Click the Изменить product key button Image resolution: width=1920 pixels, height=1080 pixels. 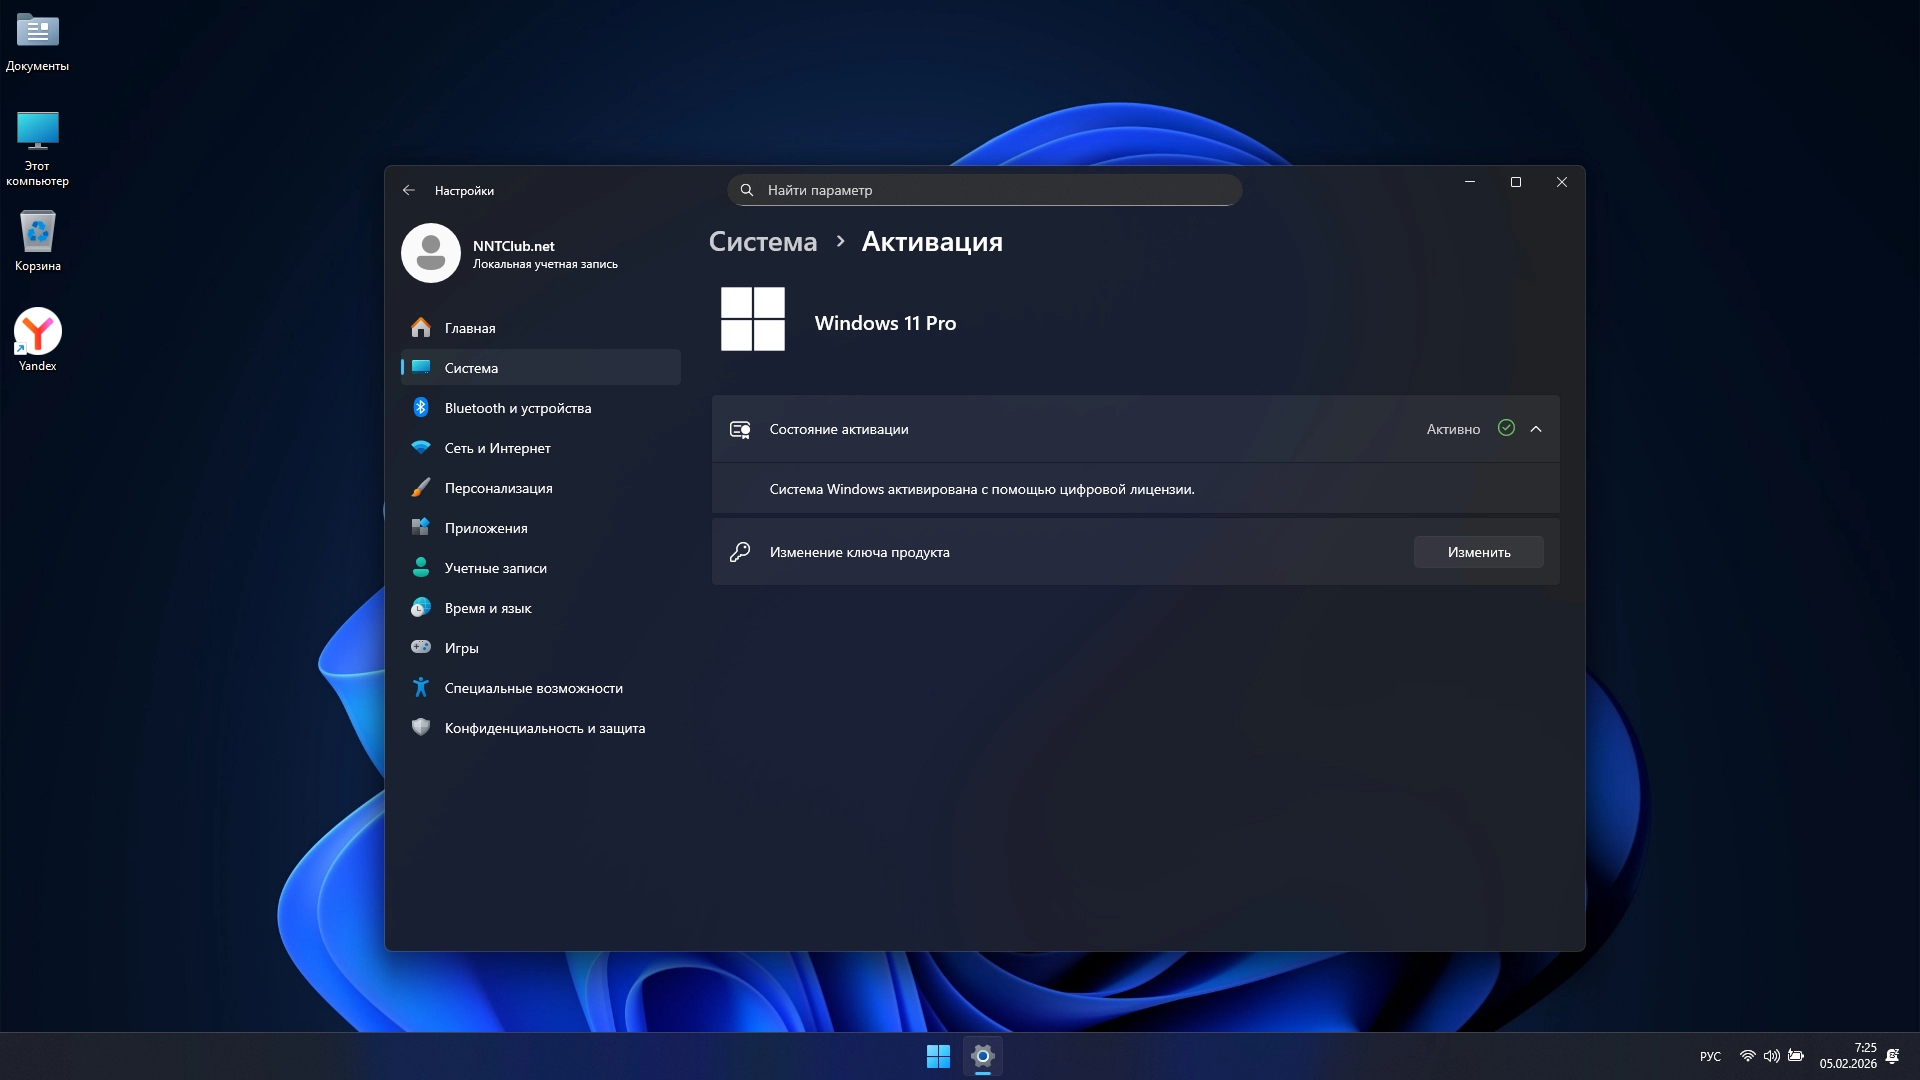pos(1478,552)
